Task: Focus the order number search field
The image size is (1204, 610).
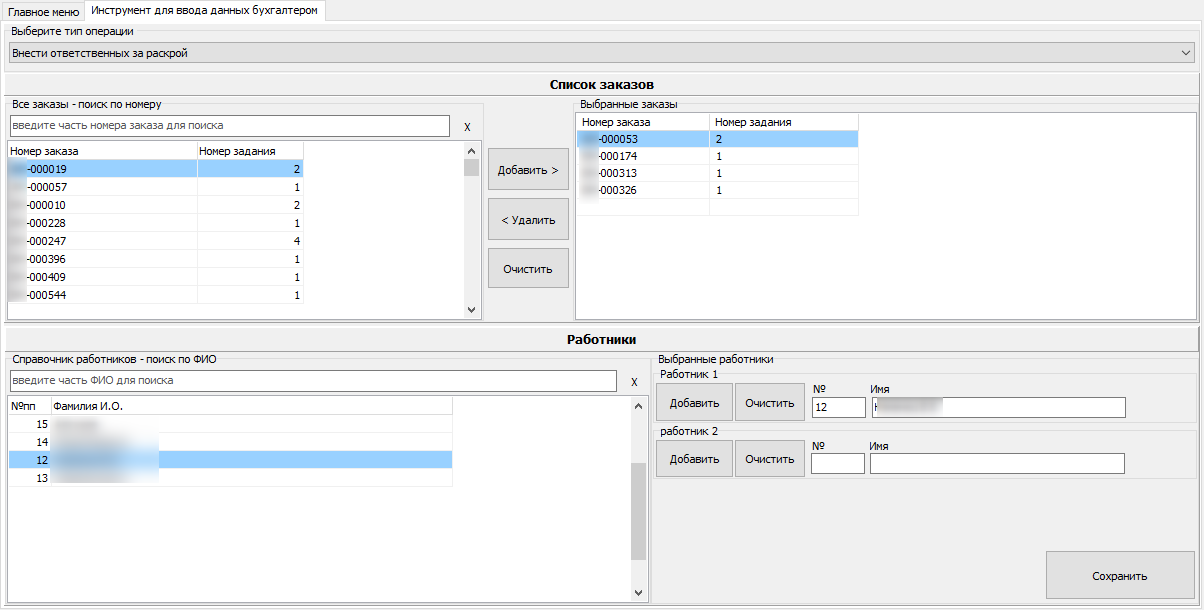Action: (229, 126)
